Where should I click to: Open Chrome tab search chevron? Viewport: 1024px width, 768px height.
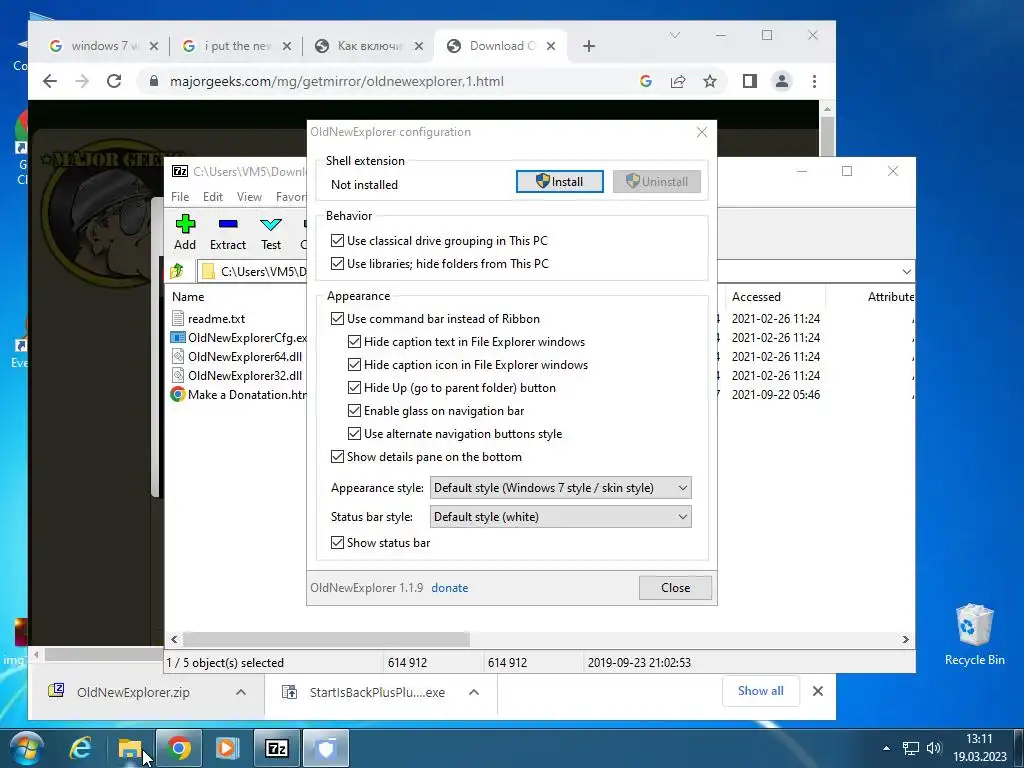675,36
